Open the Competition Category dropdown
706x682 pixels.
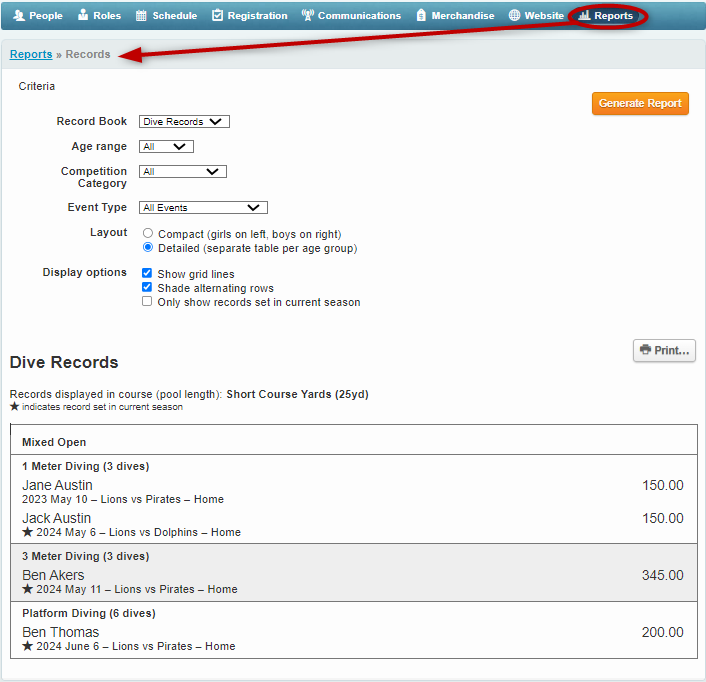coord(183,172)
